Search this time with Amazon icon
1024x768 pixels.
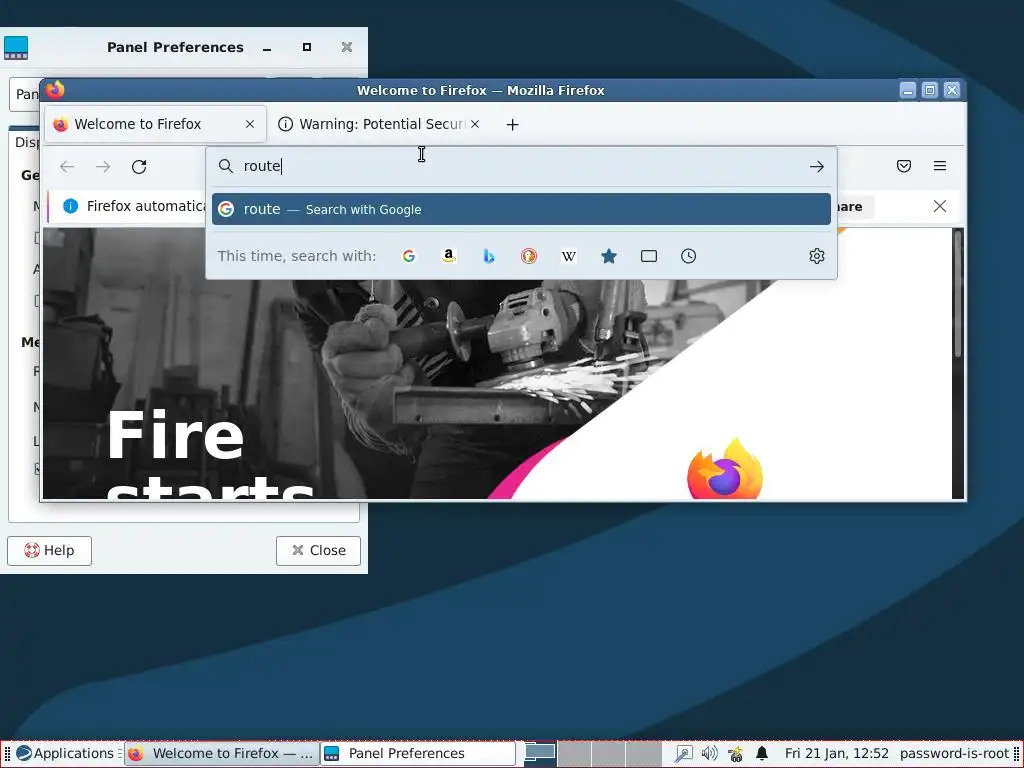[449, 256]
